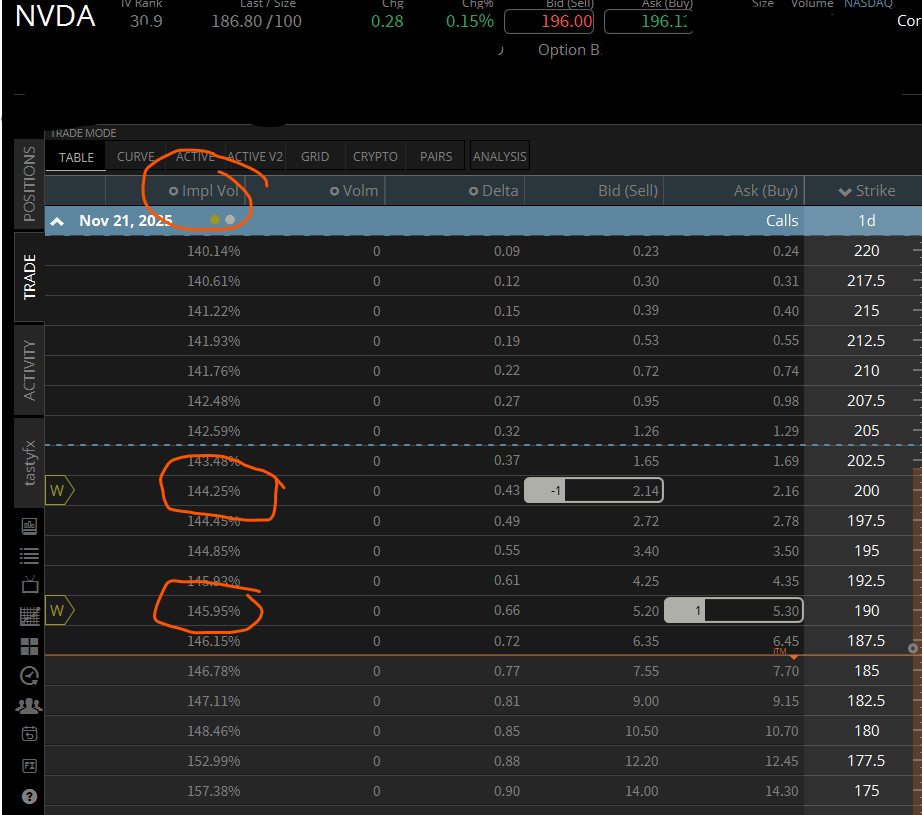Open the Delta column selector circle
922x815 pixels.
[473, 191]
